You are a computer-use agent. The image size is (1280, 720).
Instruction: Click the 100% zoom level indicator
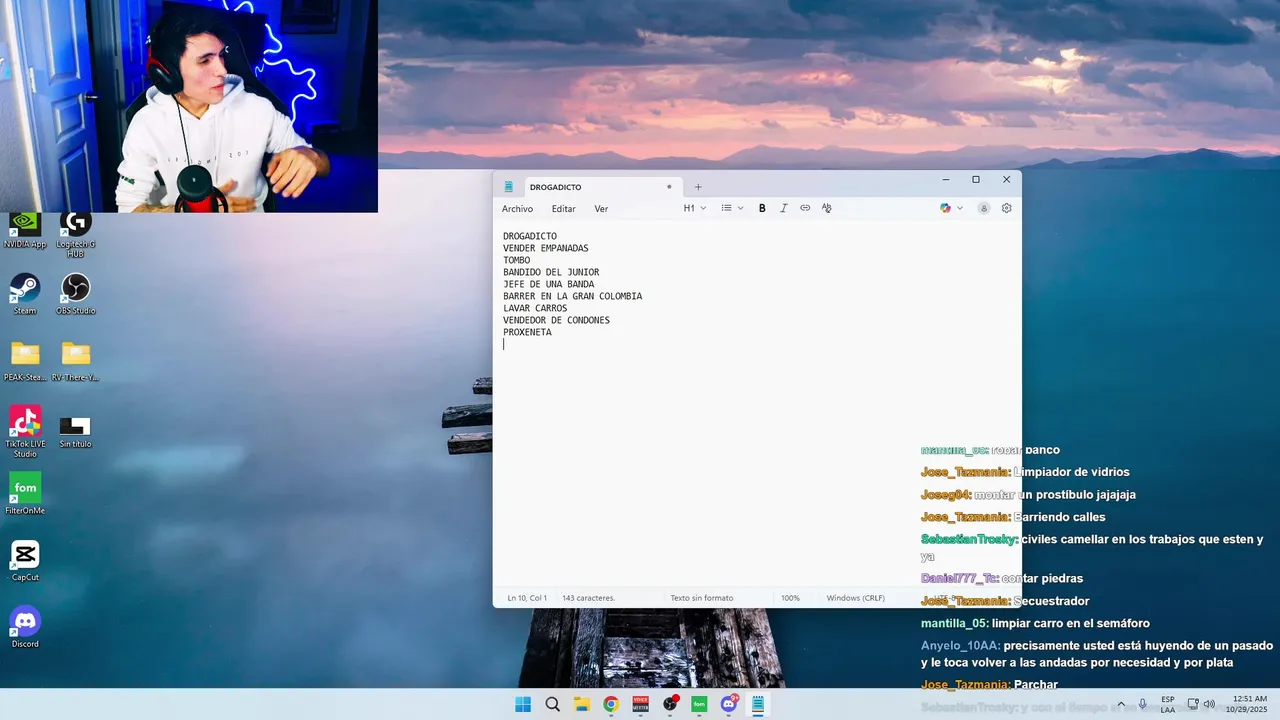[790, 598]
